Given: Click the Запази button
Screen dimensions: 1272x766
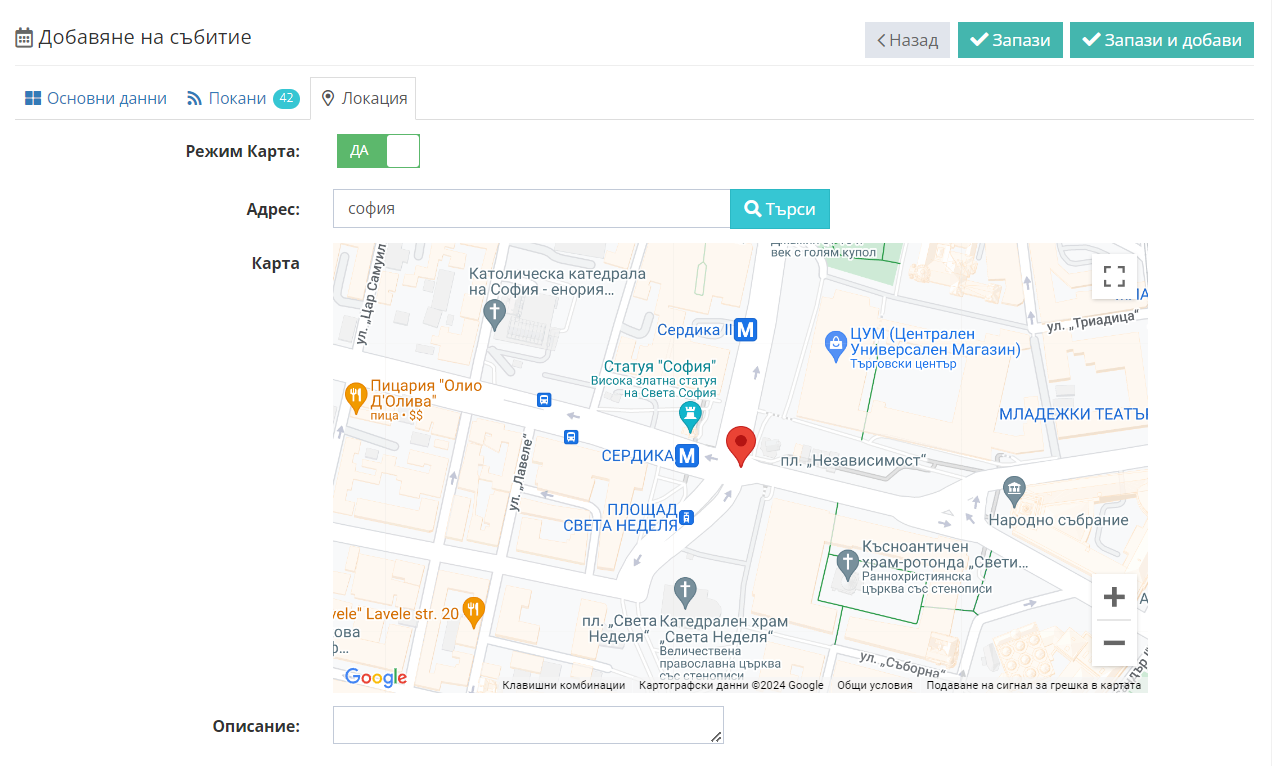Looking at the screenshot, I should coord(1010,40).
